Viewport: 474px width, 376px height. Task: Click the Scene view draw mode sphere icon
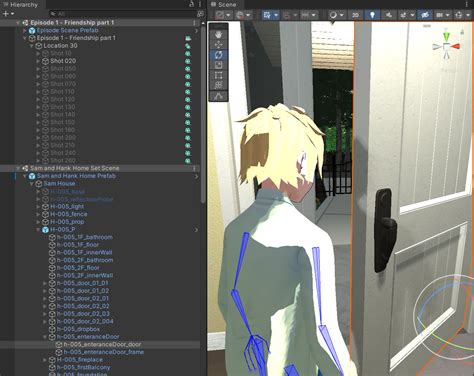pos(333,15)
